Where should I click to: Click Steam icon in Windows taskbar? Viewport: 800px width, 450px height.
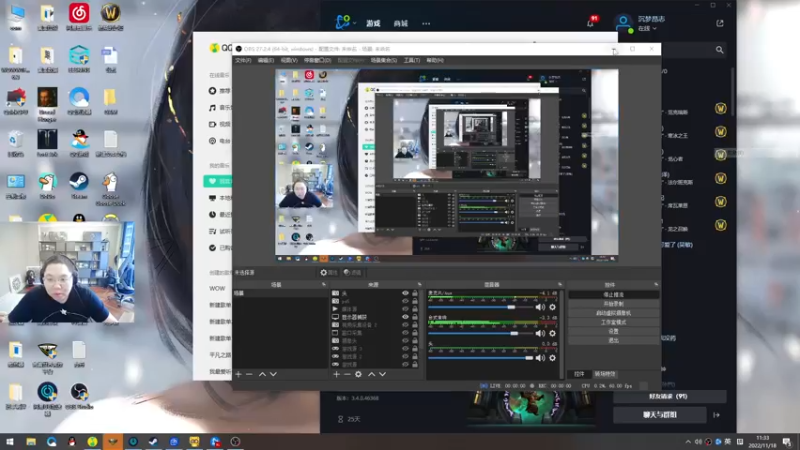coord(153,441)
